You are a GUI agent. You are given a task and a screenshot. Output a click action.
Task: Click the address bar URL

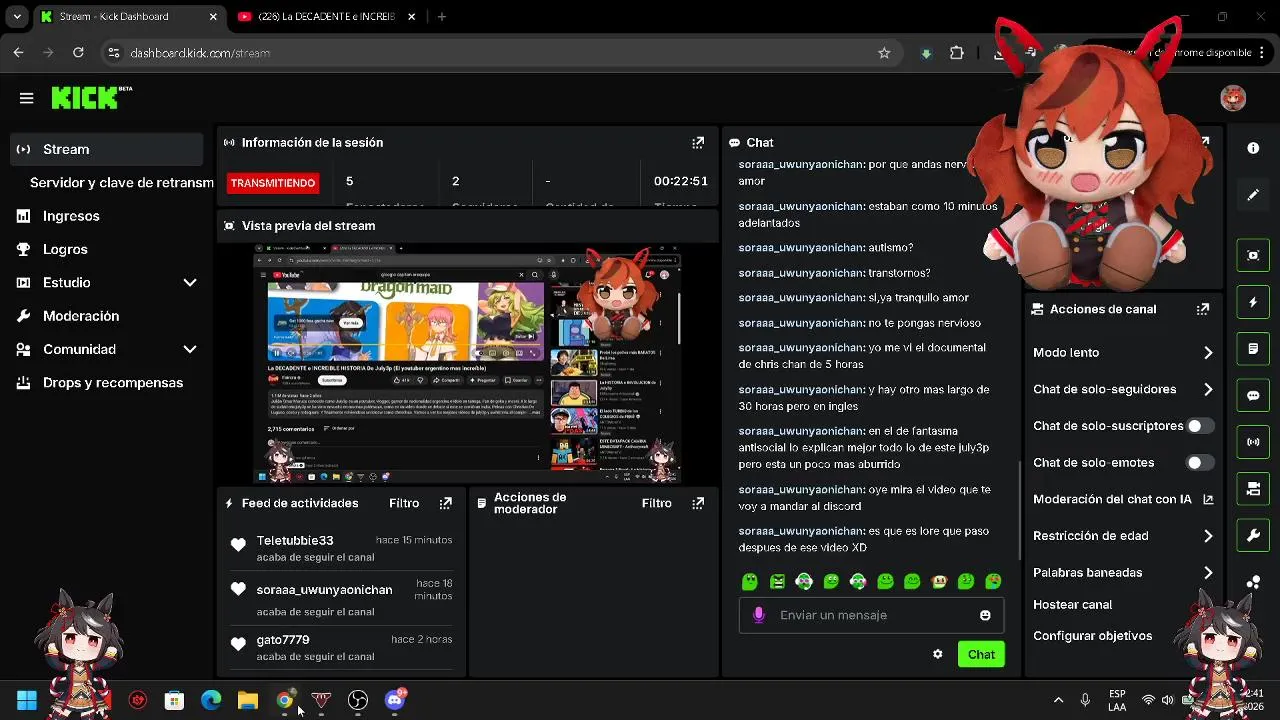coord(200,53)
